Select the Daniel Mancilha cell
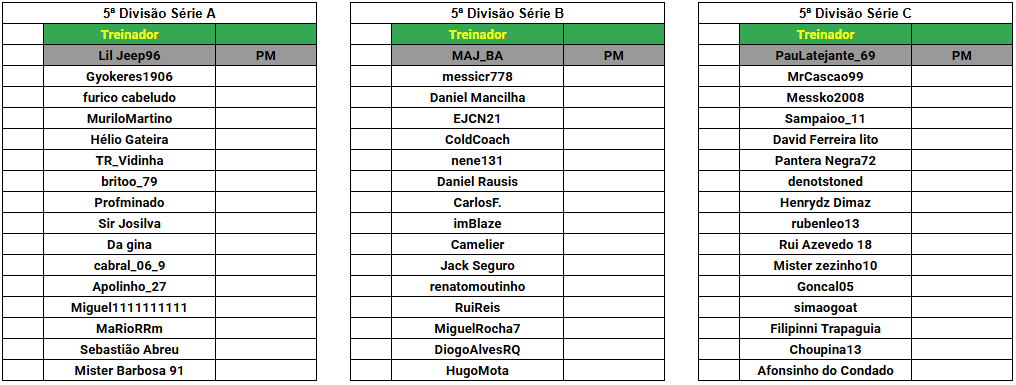The image size is (1016, 385). coord(478,98)
